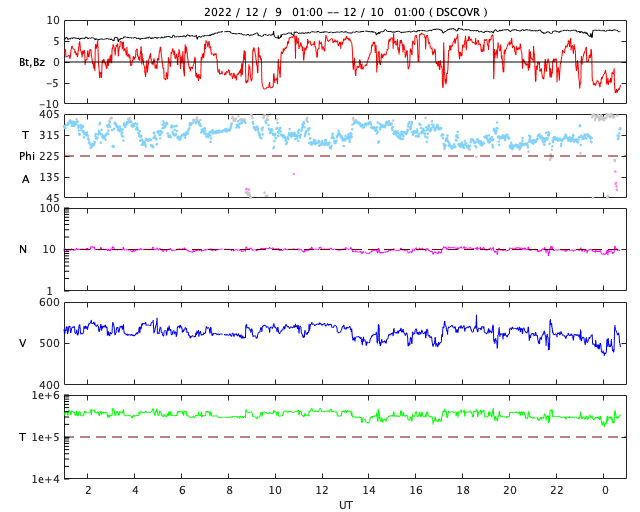Click the '1e+5' temperature tick label
This screenshot has height=512, width=640.
[46, 437]
